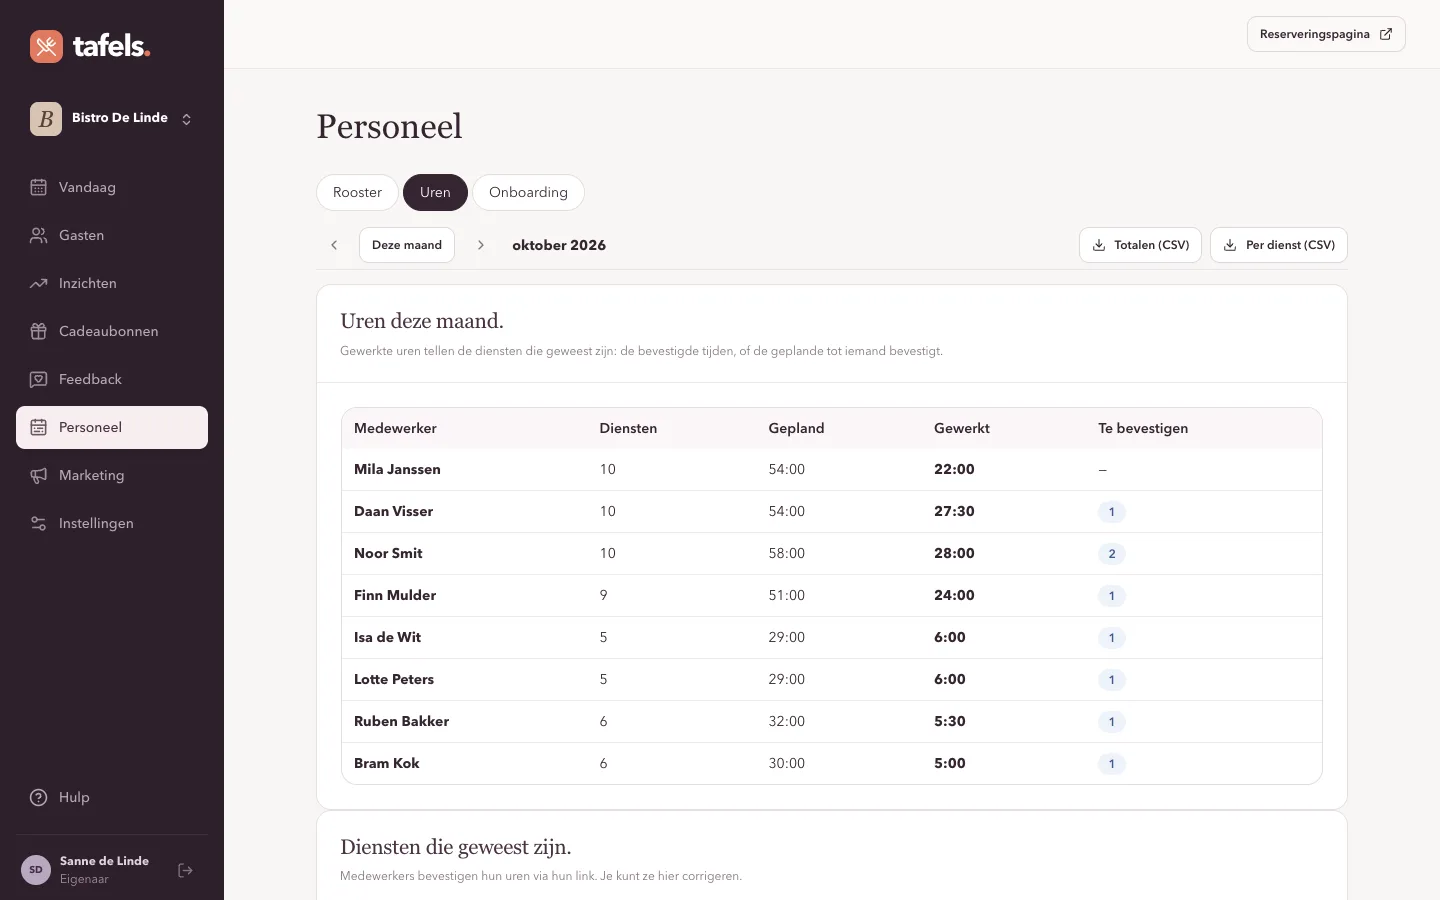
Task: Click the Bistro De Linde B avatar
Action: 46,118
